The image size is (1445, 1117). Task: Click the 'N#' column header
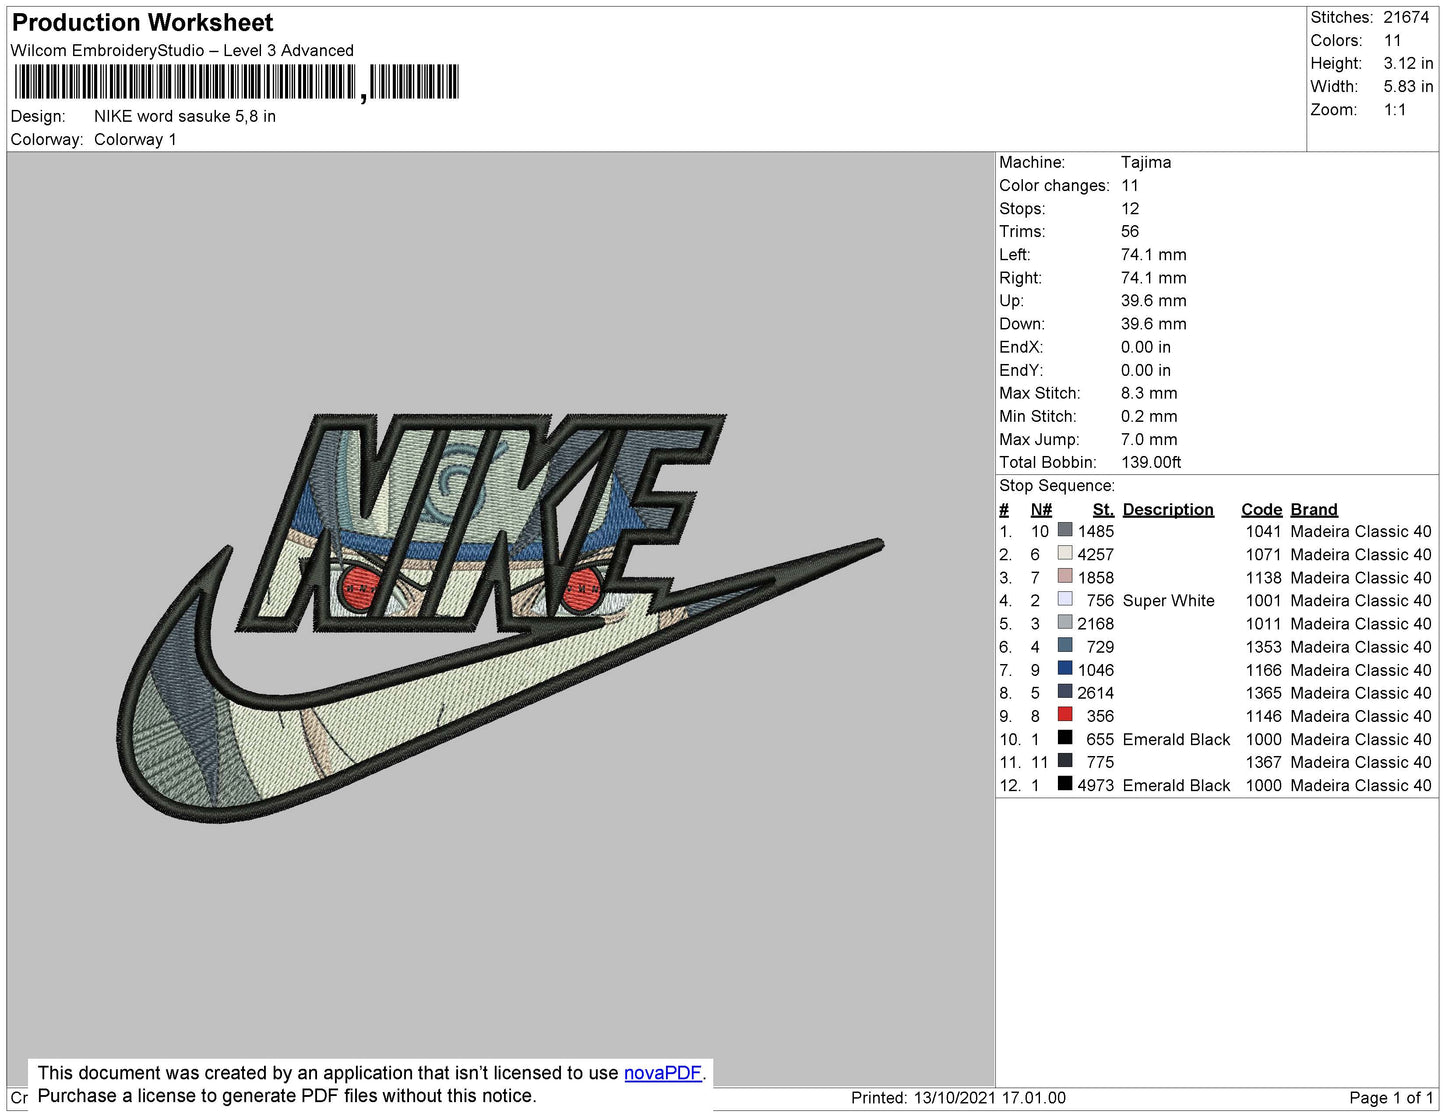click(x=1041, y=509)
